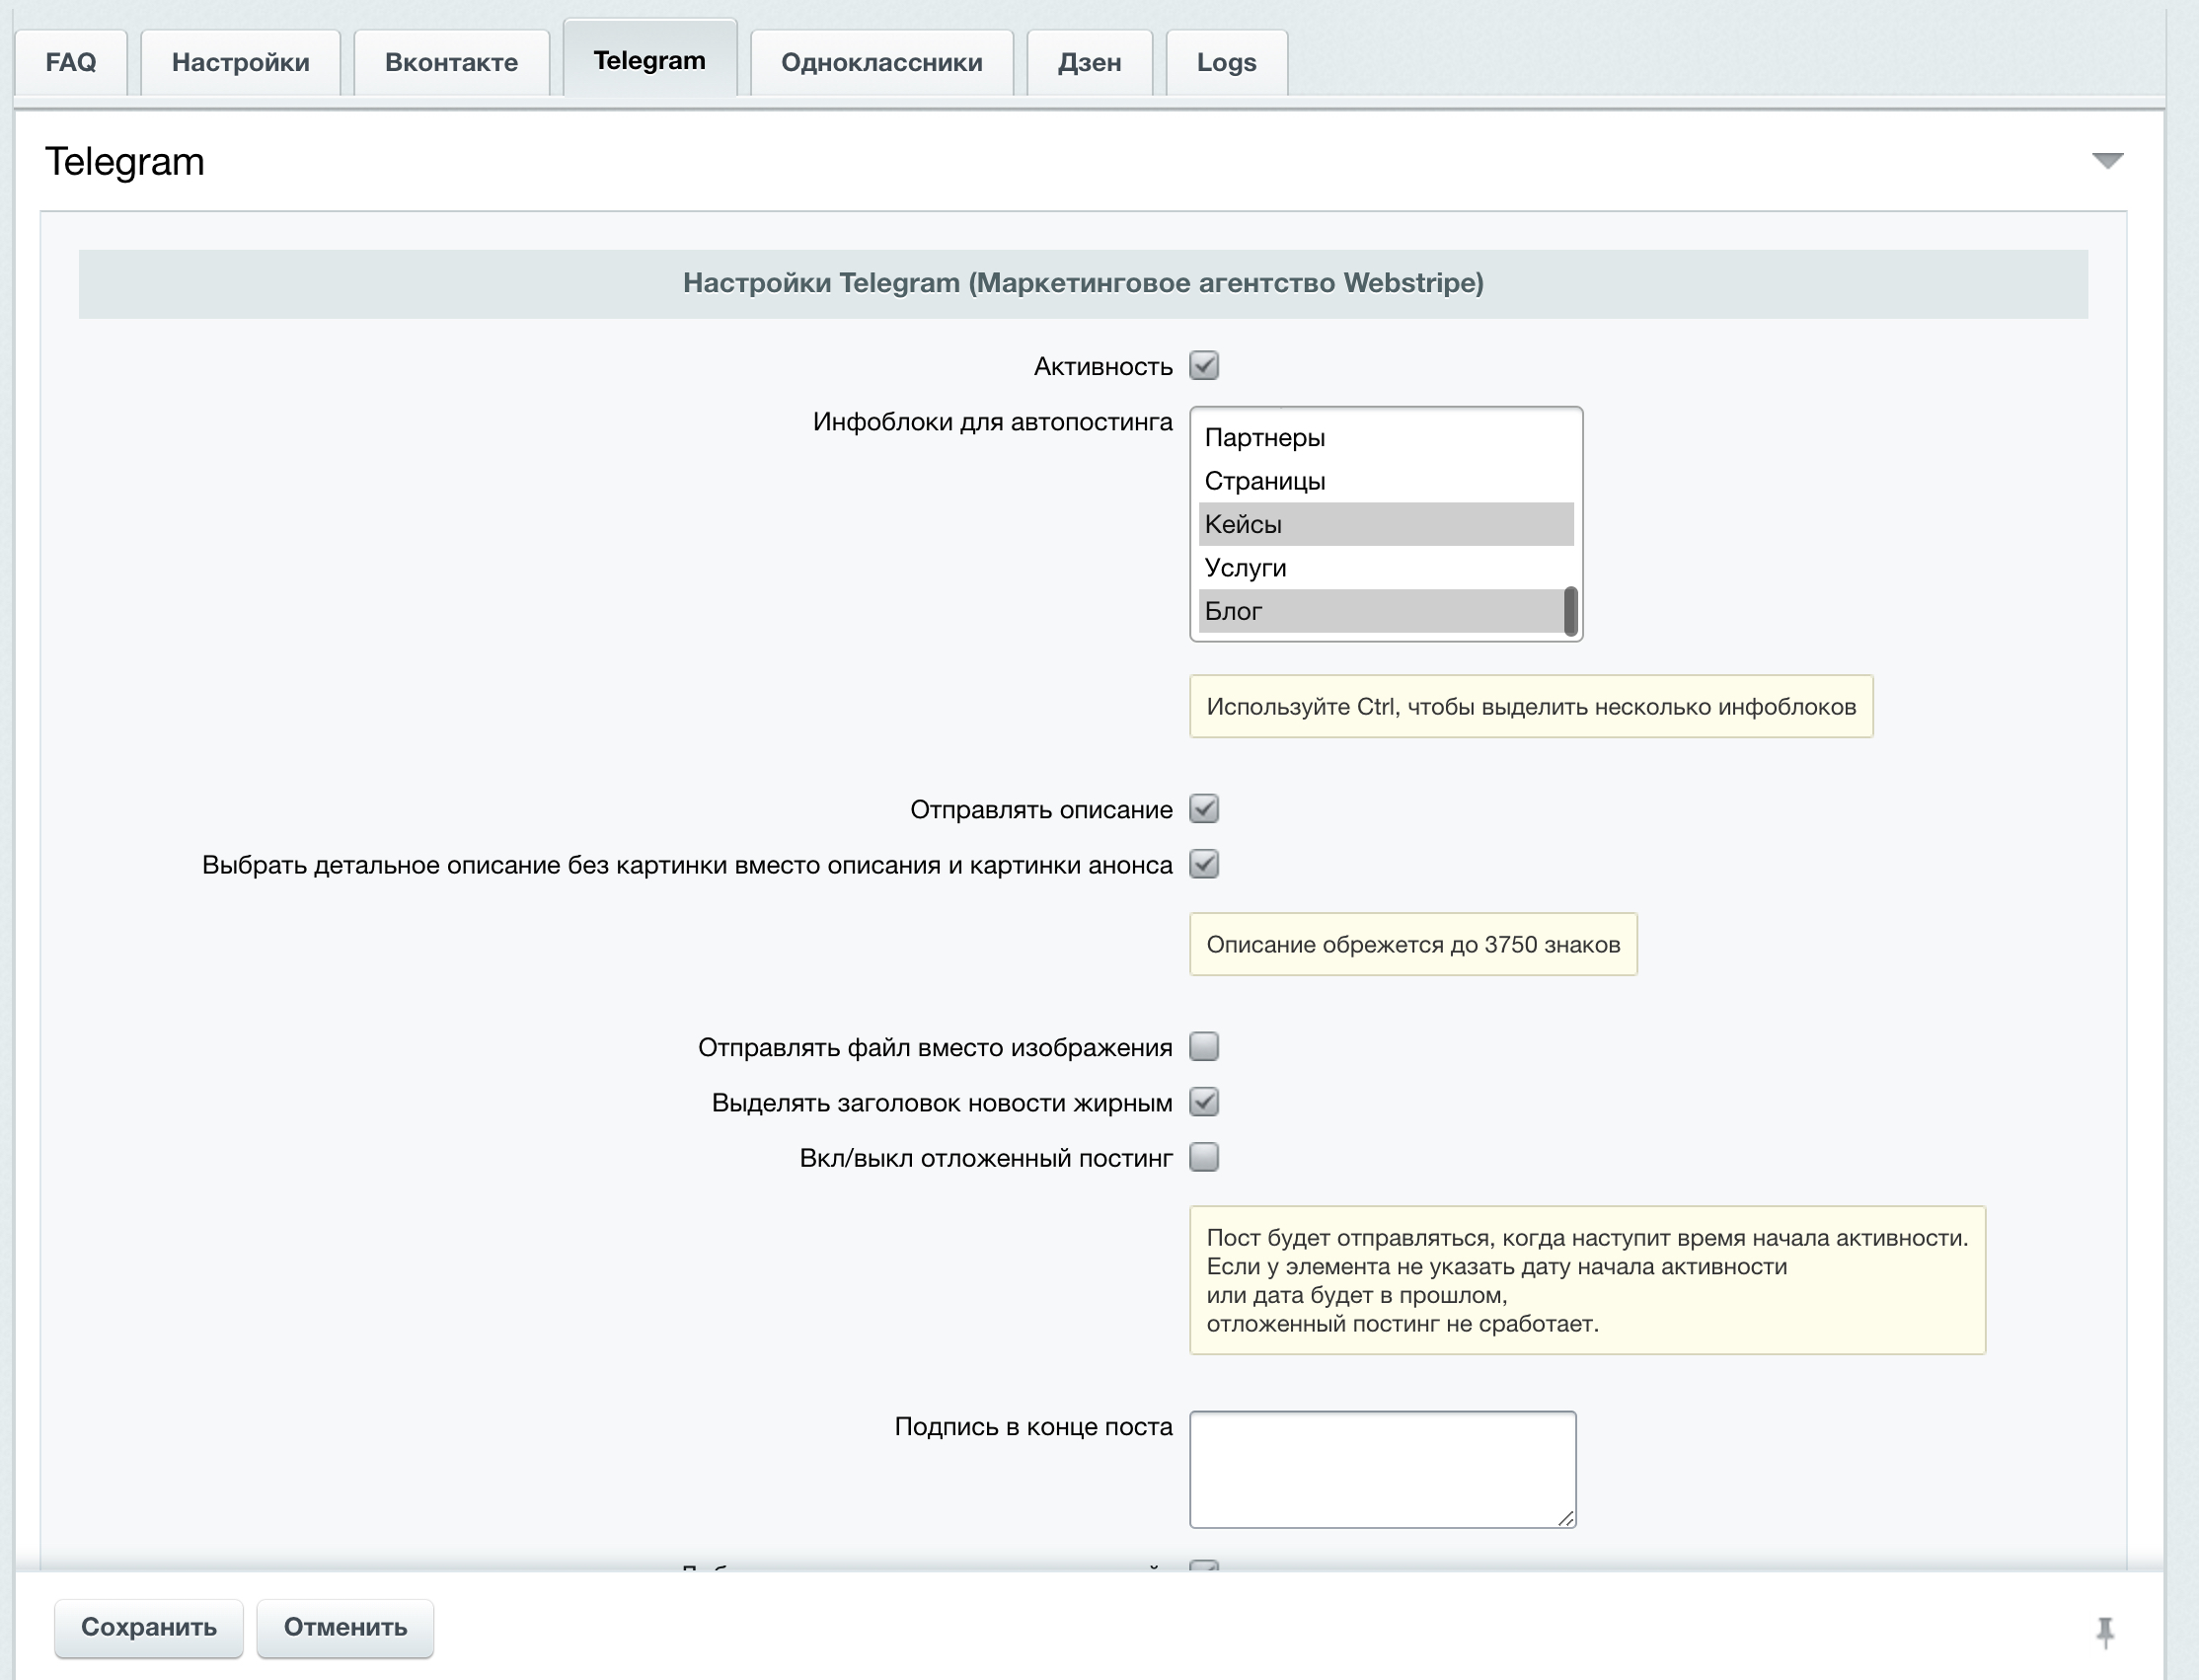Image resolution: width=2199 pixels, height=1680 pixels.
Task: Open the Logs tab
Action: pyautogui.click(x=1226, y=62)
